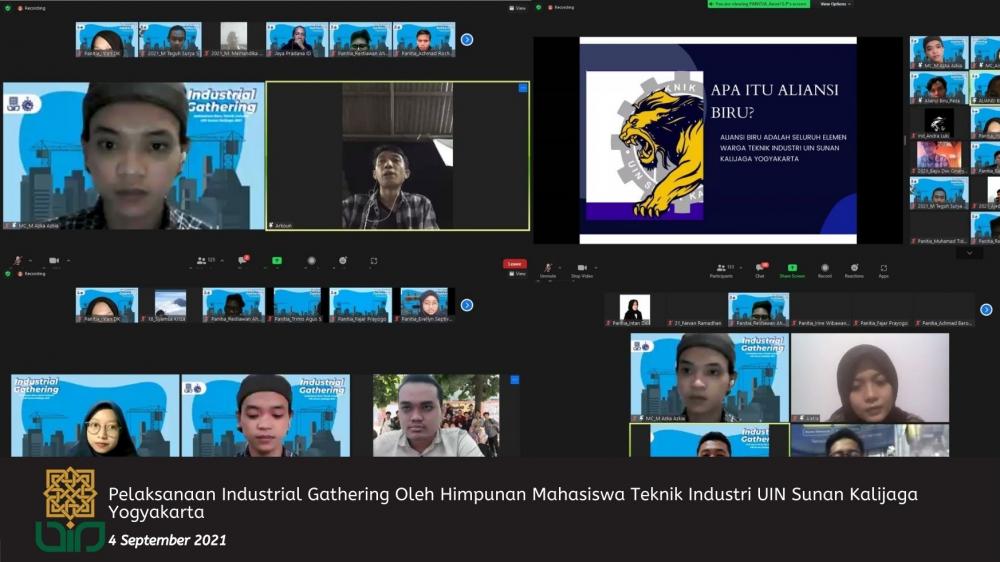Open chat icon in the window with Arkoun speaking
Viewport: 1000px width, 562px height.
(x=242, y=260)
